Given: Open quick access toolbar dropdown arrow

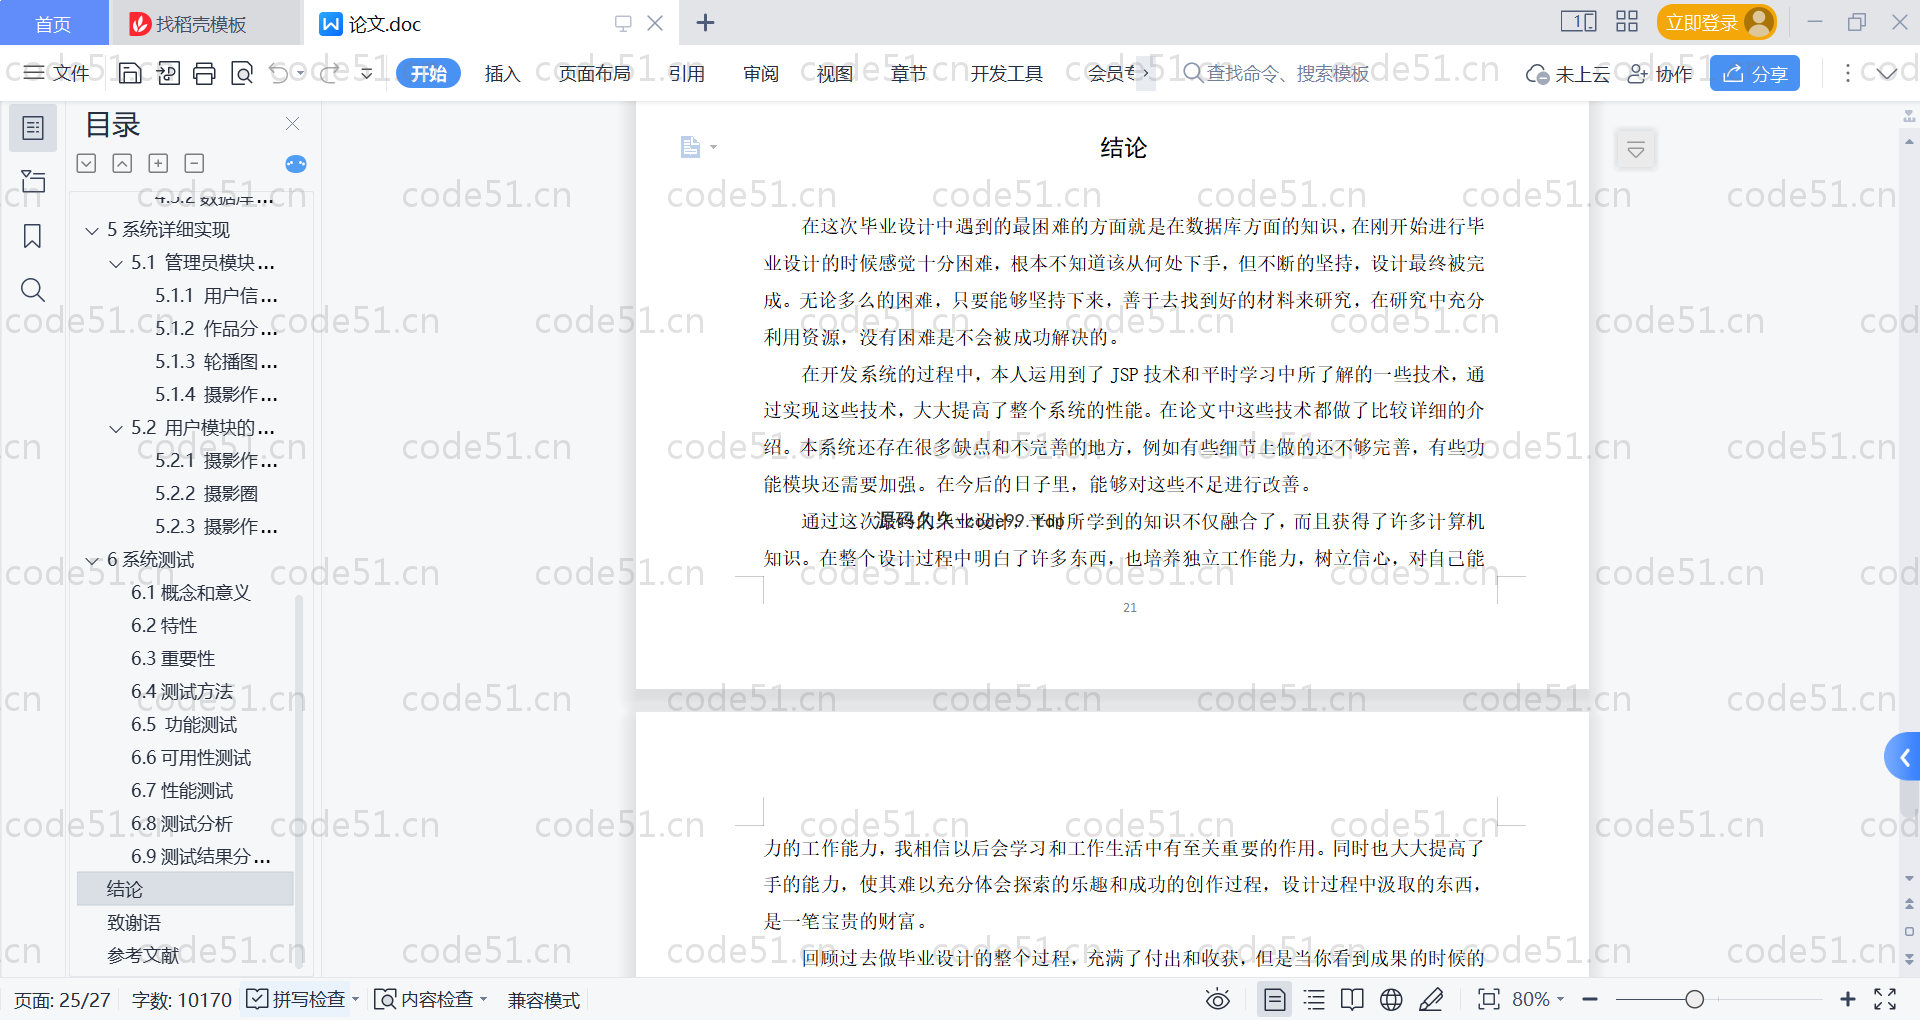Looking at the screenshot, I should coord(367,73).
